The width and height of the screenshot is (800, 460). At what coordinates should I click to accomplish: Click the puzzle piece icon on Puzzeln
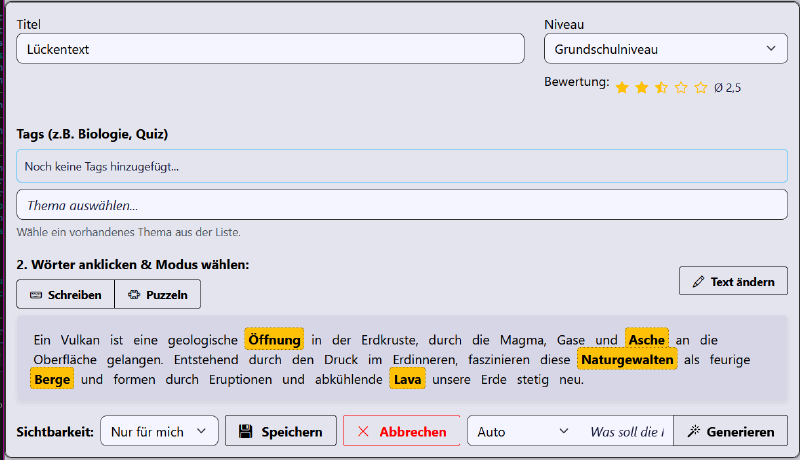click(x=134, y=295)
